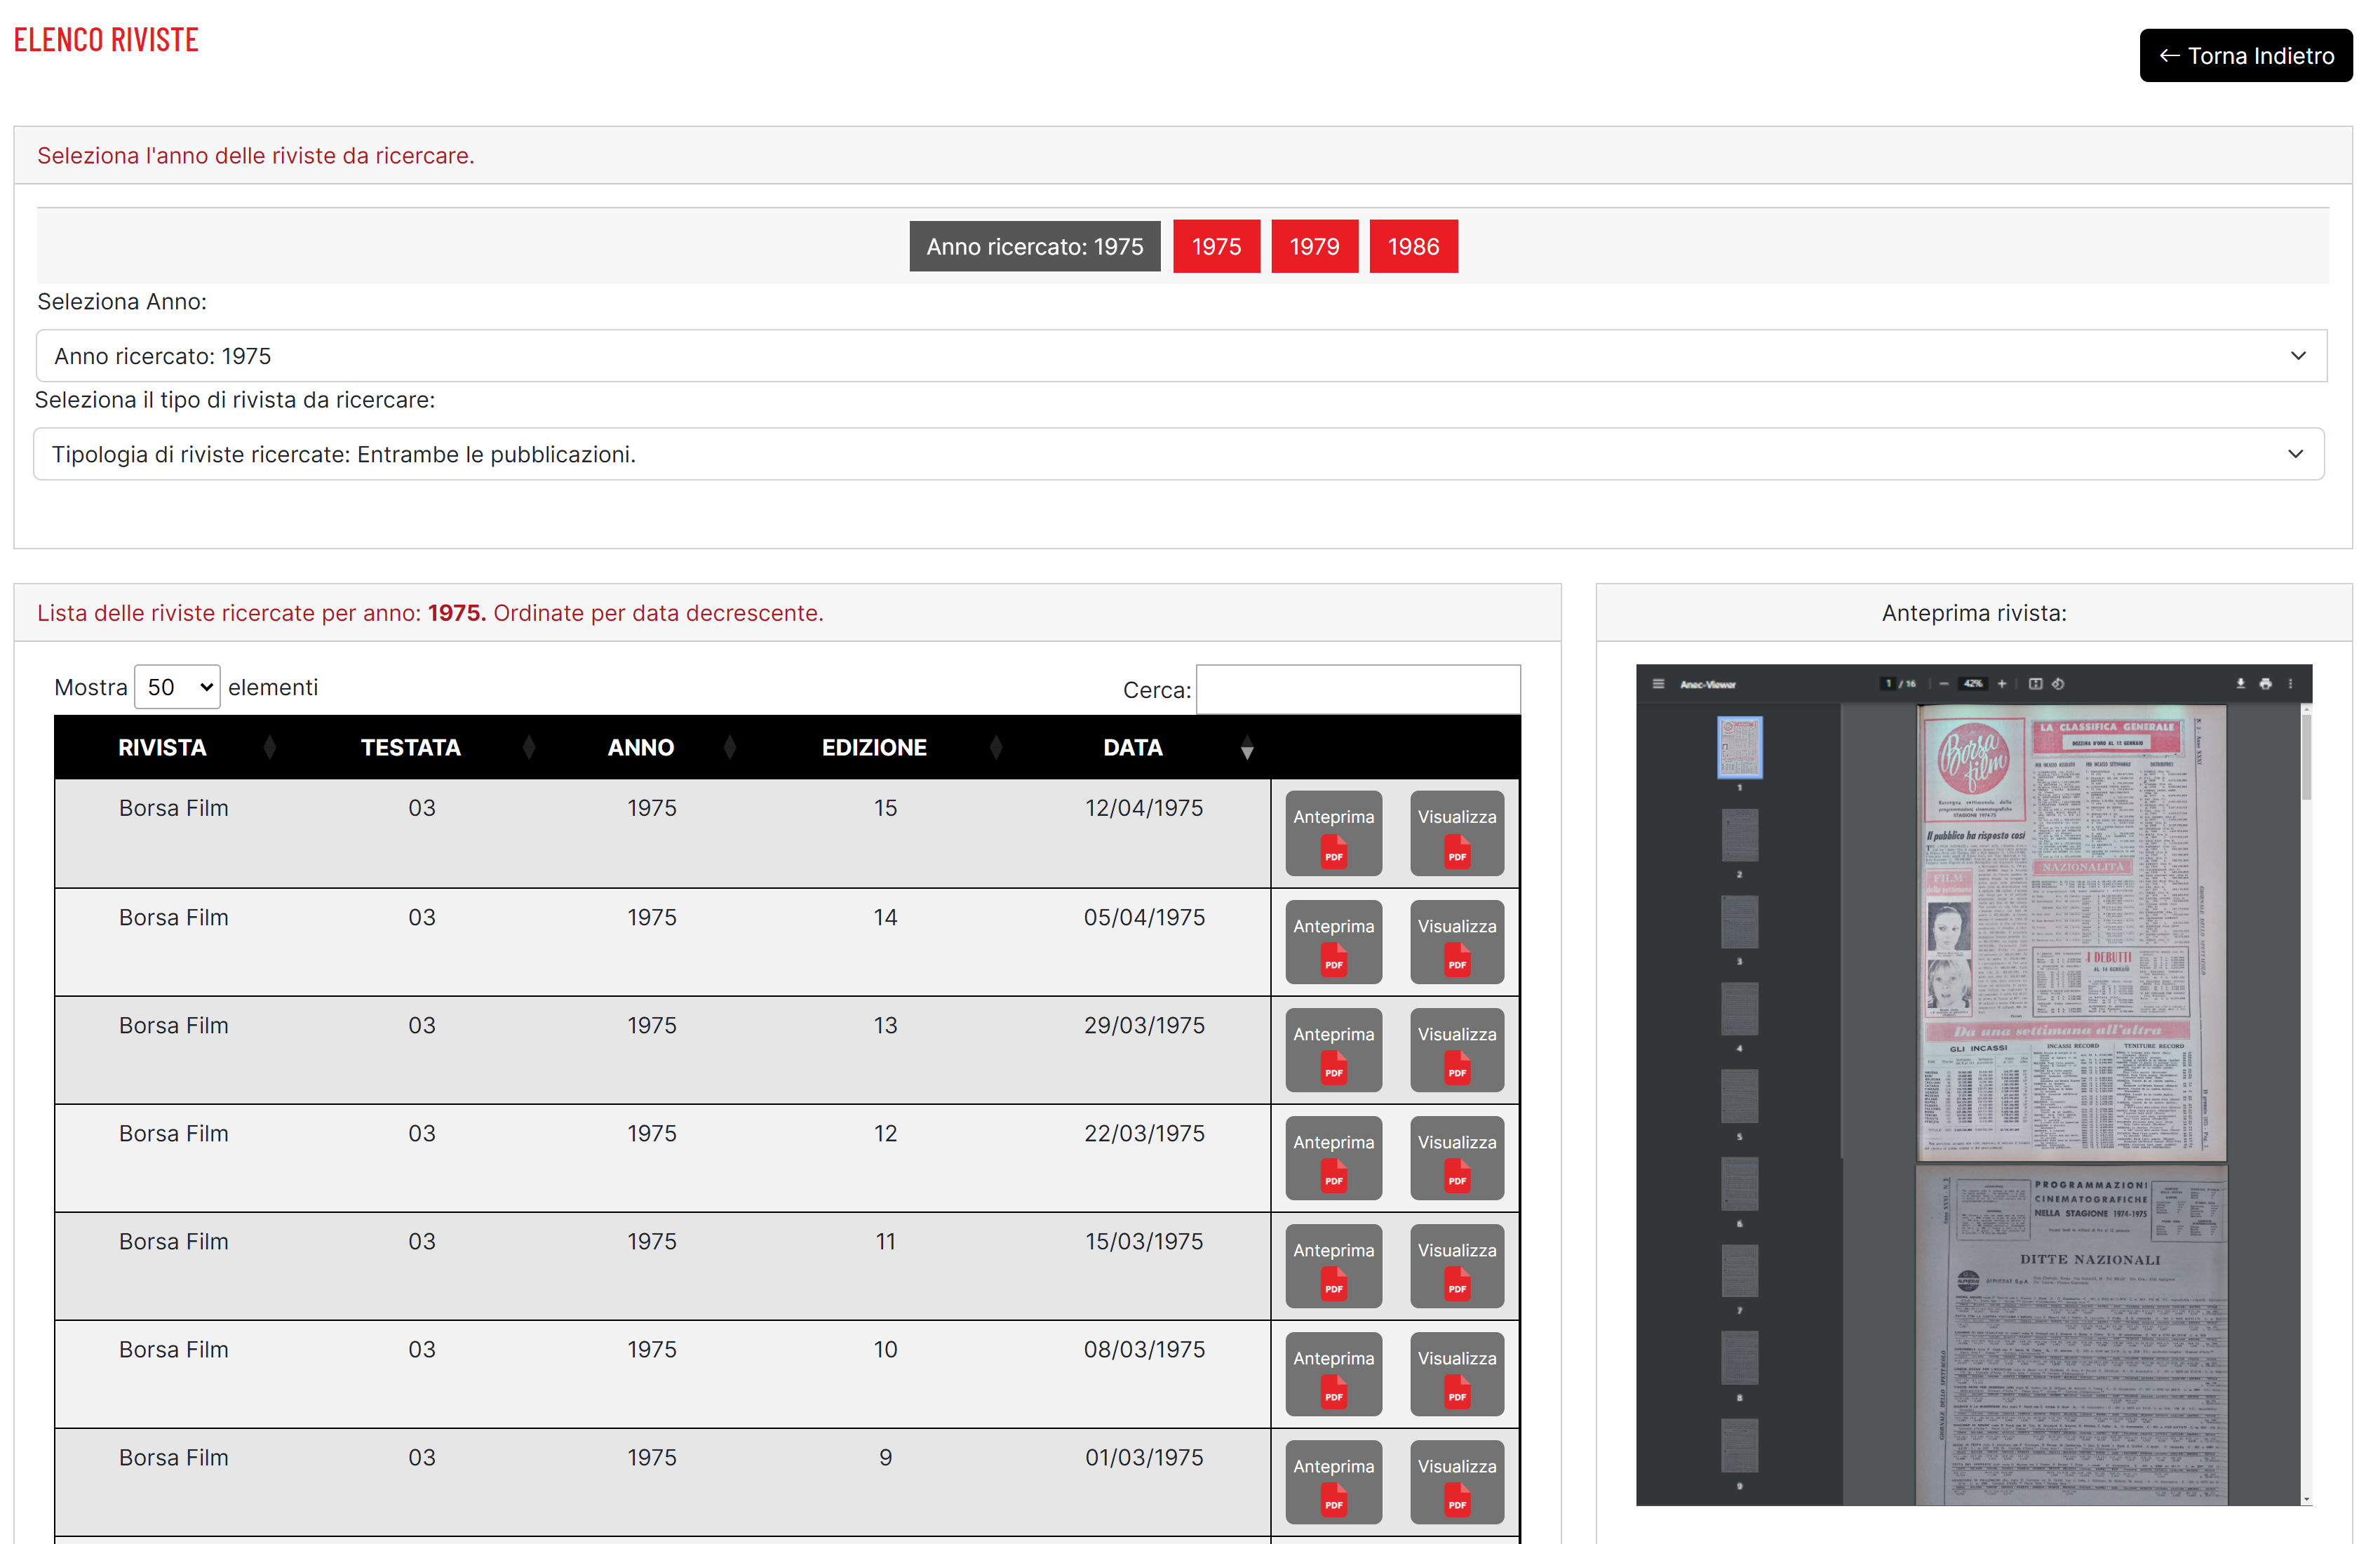Click the date cell 01/03/1975
The width and height of the screenshot is (2380, 1544).
(x=1144, y=1457)
